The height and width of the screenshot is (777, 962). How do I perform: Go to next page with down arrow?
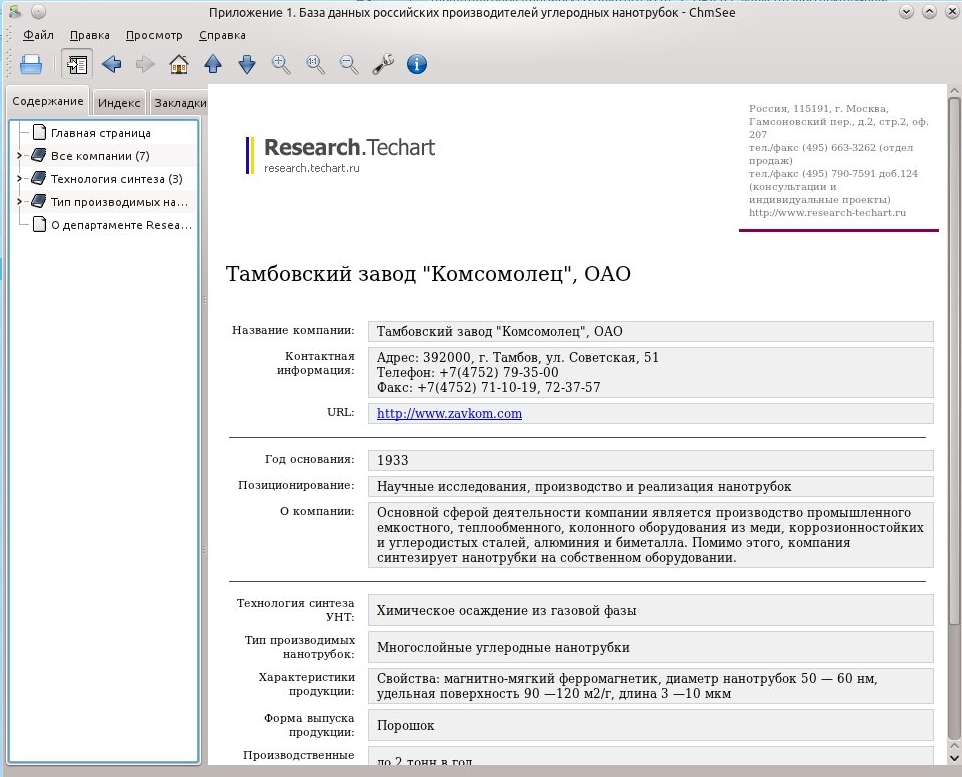(x=247, y=64)
